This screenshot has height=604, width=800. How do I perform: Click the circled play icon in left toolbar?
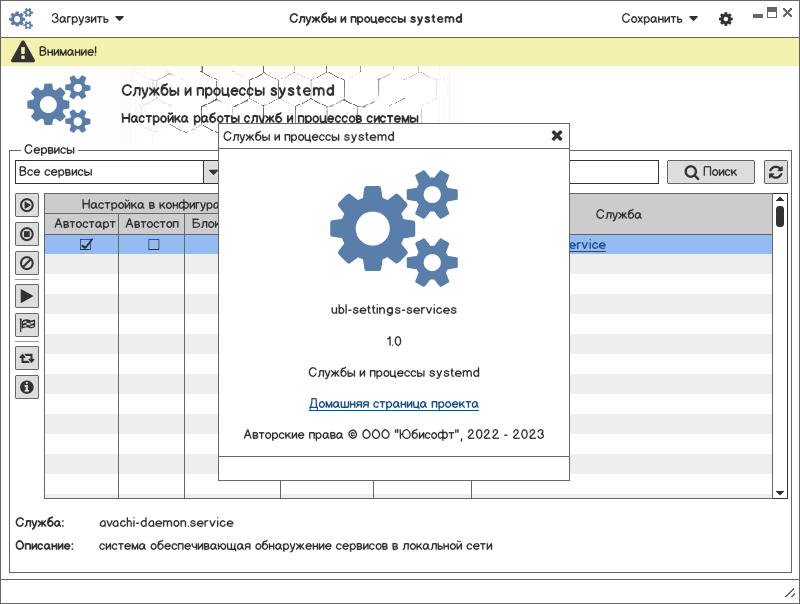(27, 205)
